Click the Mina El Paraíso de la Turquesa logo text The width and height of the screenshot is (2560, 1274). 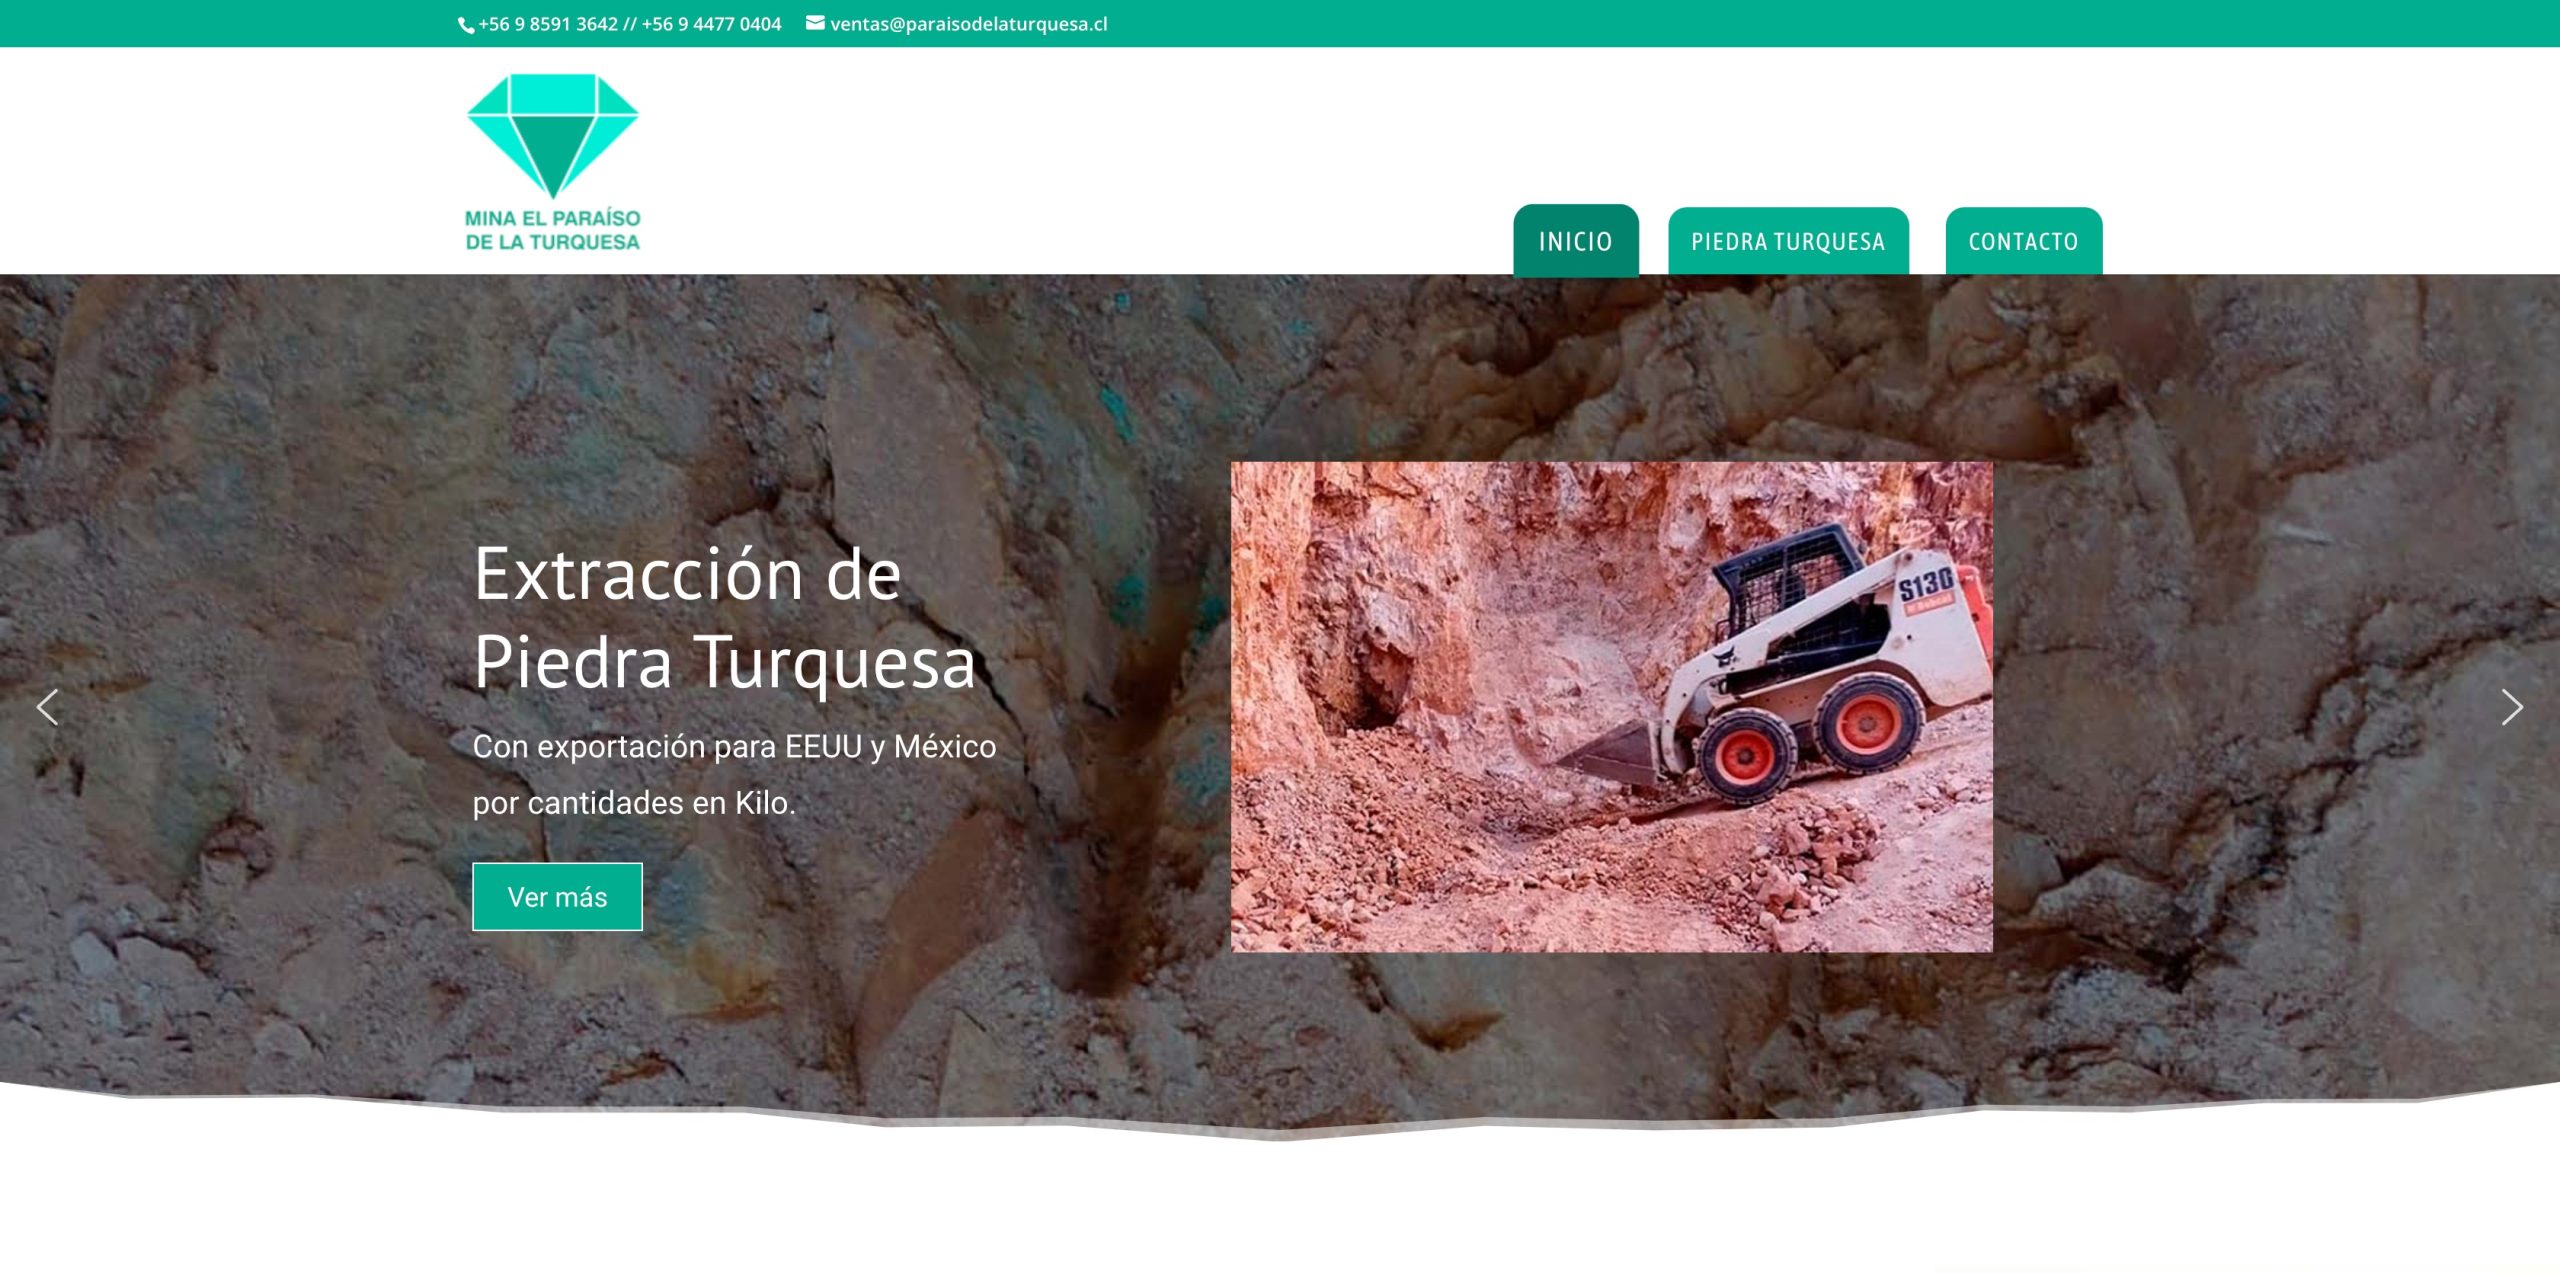pos(552,230)
